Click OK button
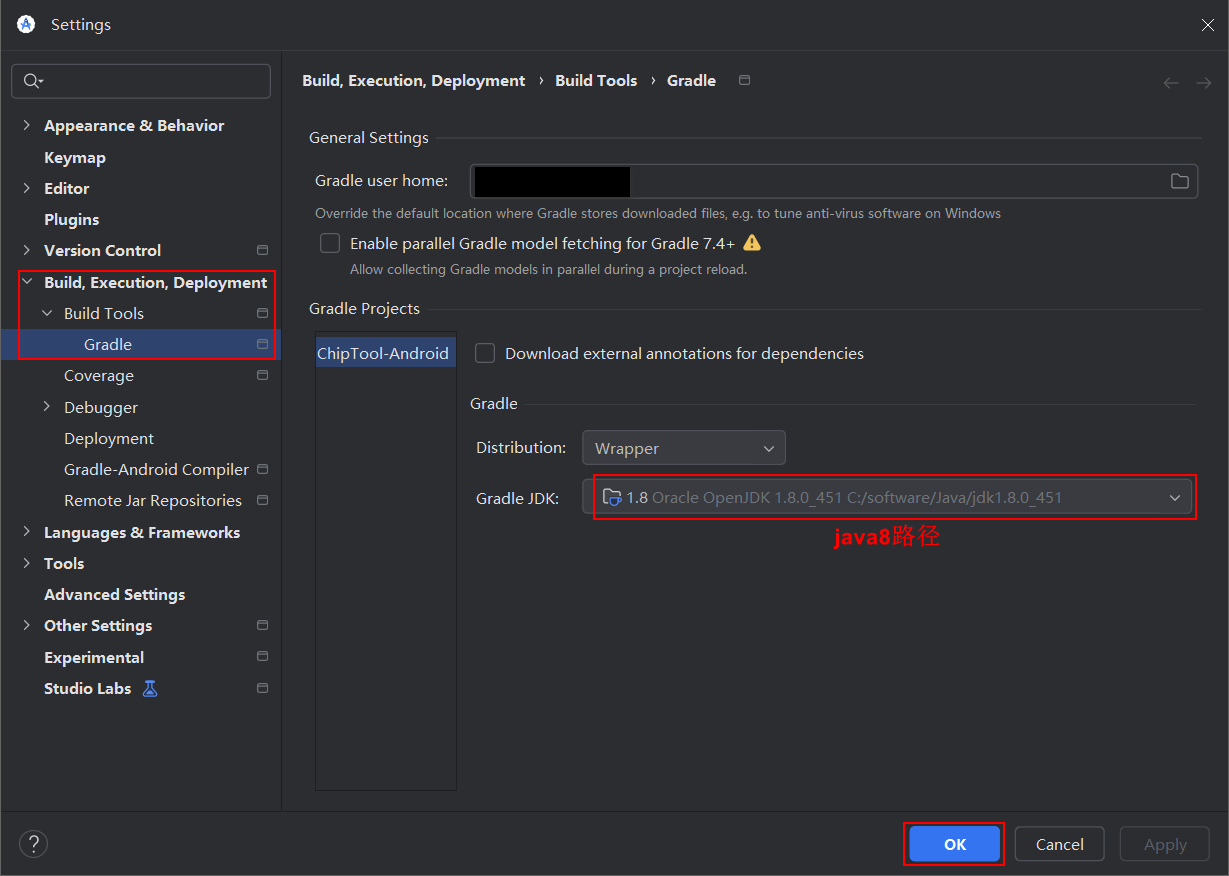This screenshot has height=876, width=1229. [x=955, y=844]
